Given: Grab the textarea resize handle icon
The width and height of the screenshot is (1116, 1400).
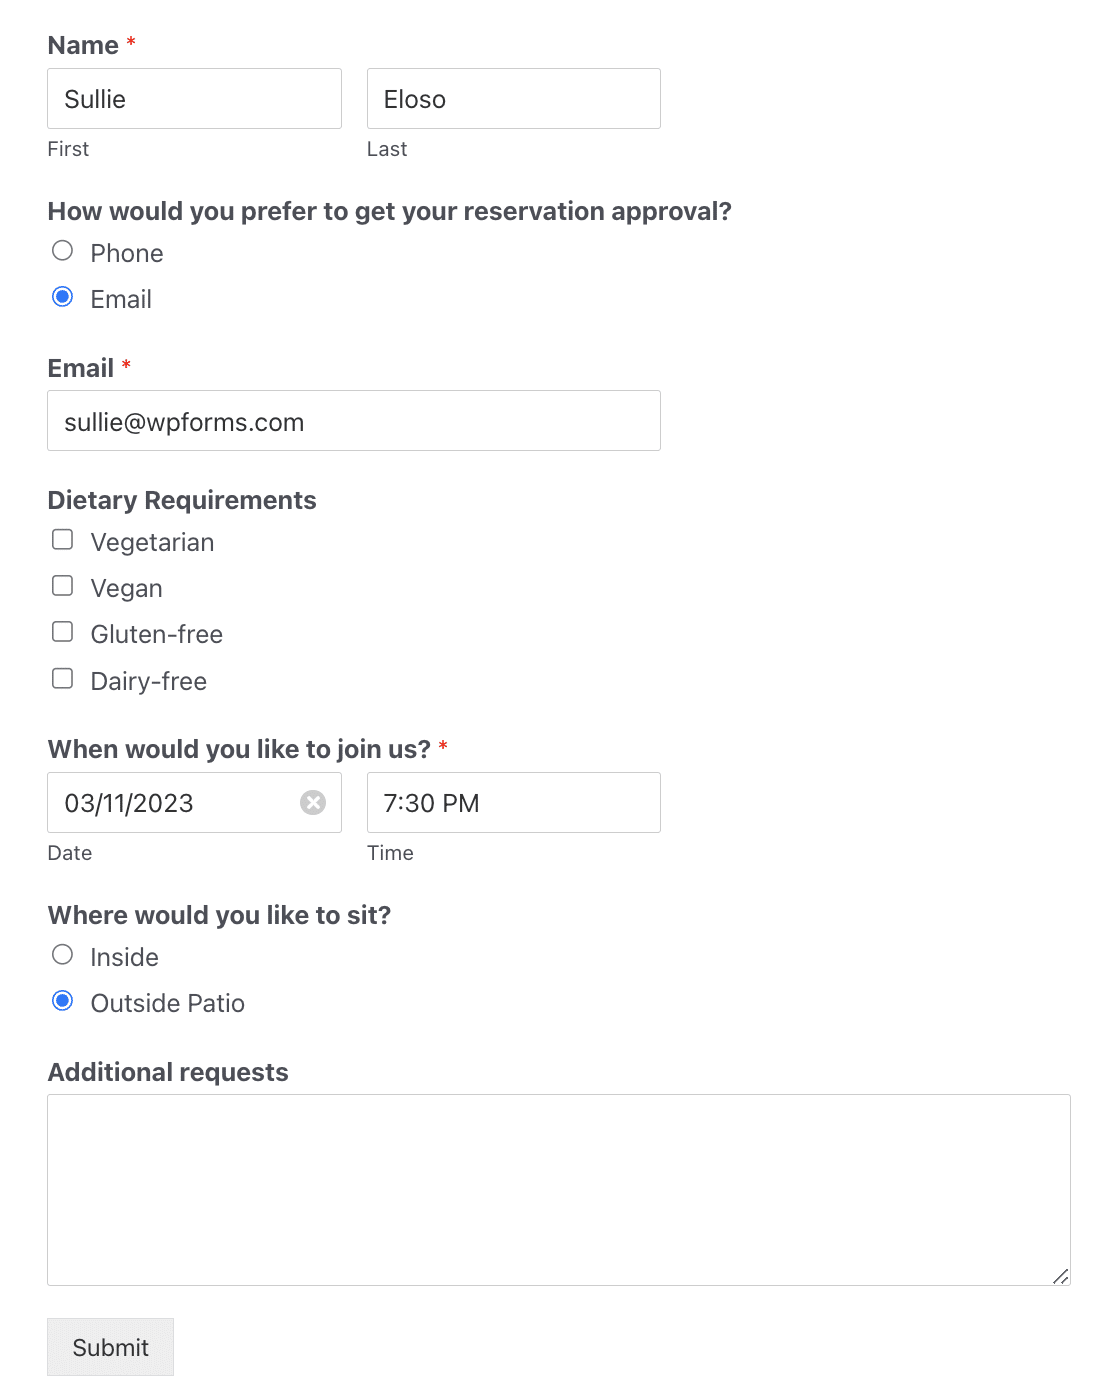Looking at the screenshot, I should [1060, 1275].
